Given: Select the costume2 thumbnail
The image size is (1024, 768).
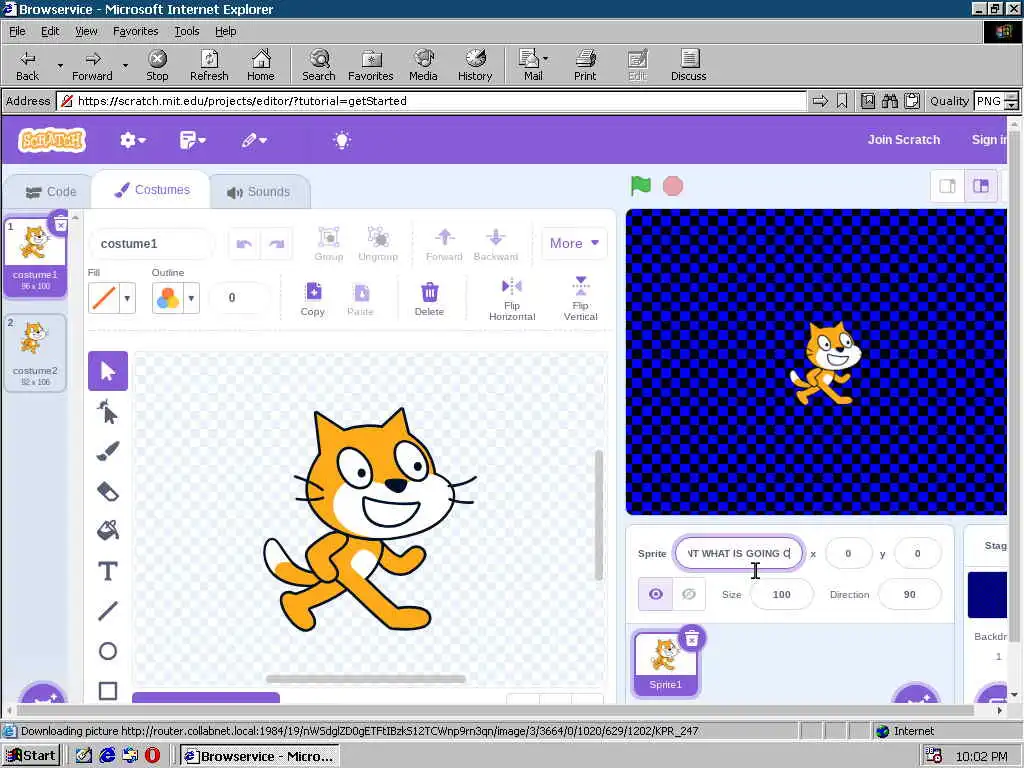Looking at the screenshot, I should (x=35, y=353).
